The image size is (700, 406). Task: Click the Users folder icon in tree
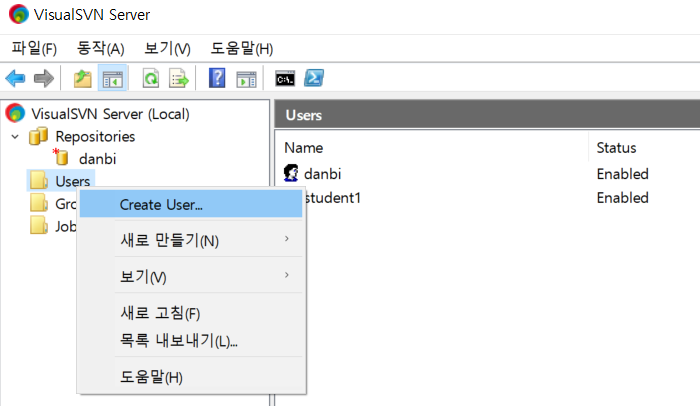point(39,180)
